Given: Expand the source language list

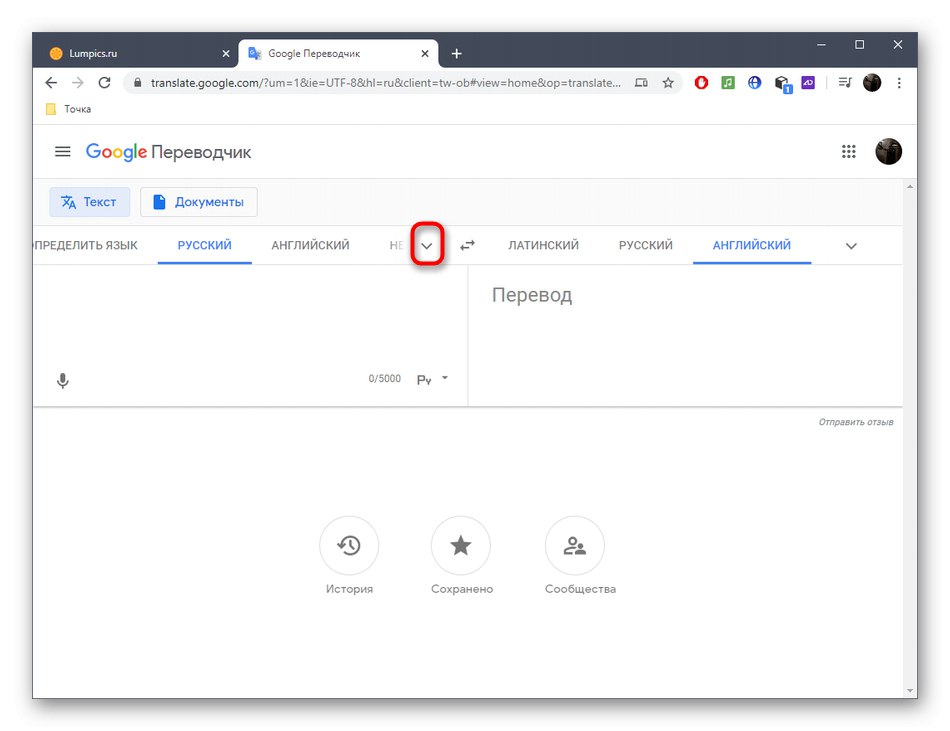Looking at the screenshot, I should pos(427,246).
